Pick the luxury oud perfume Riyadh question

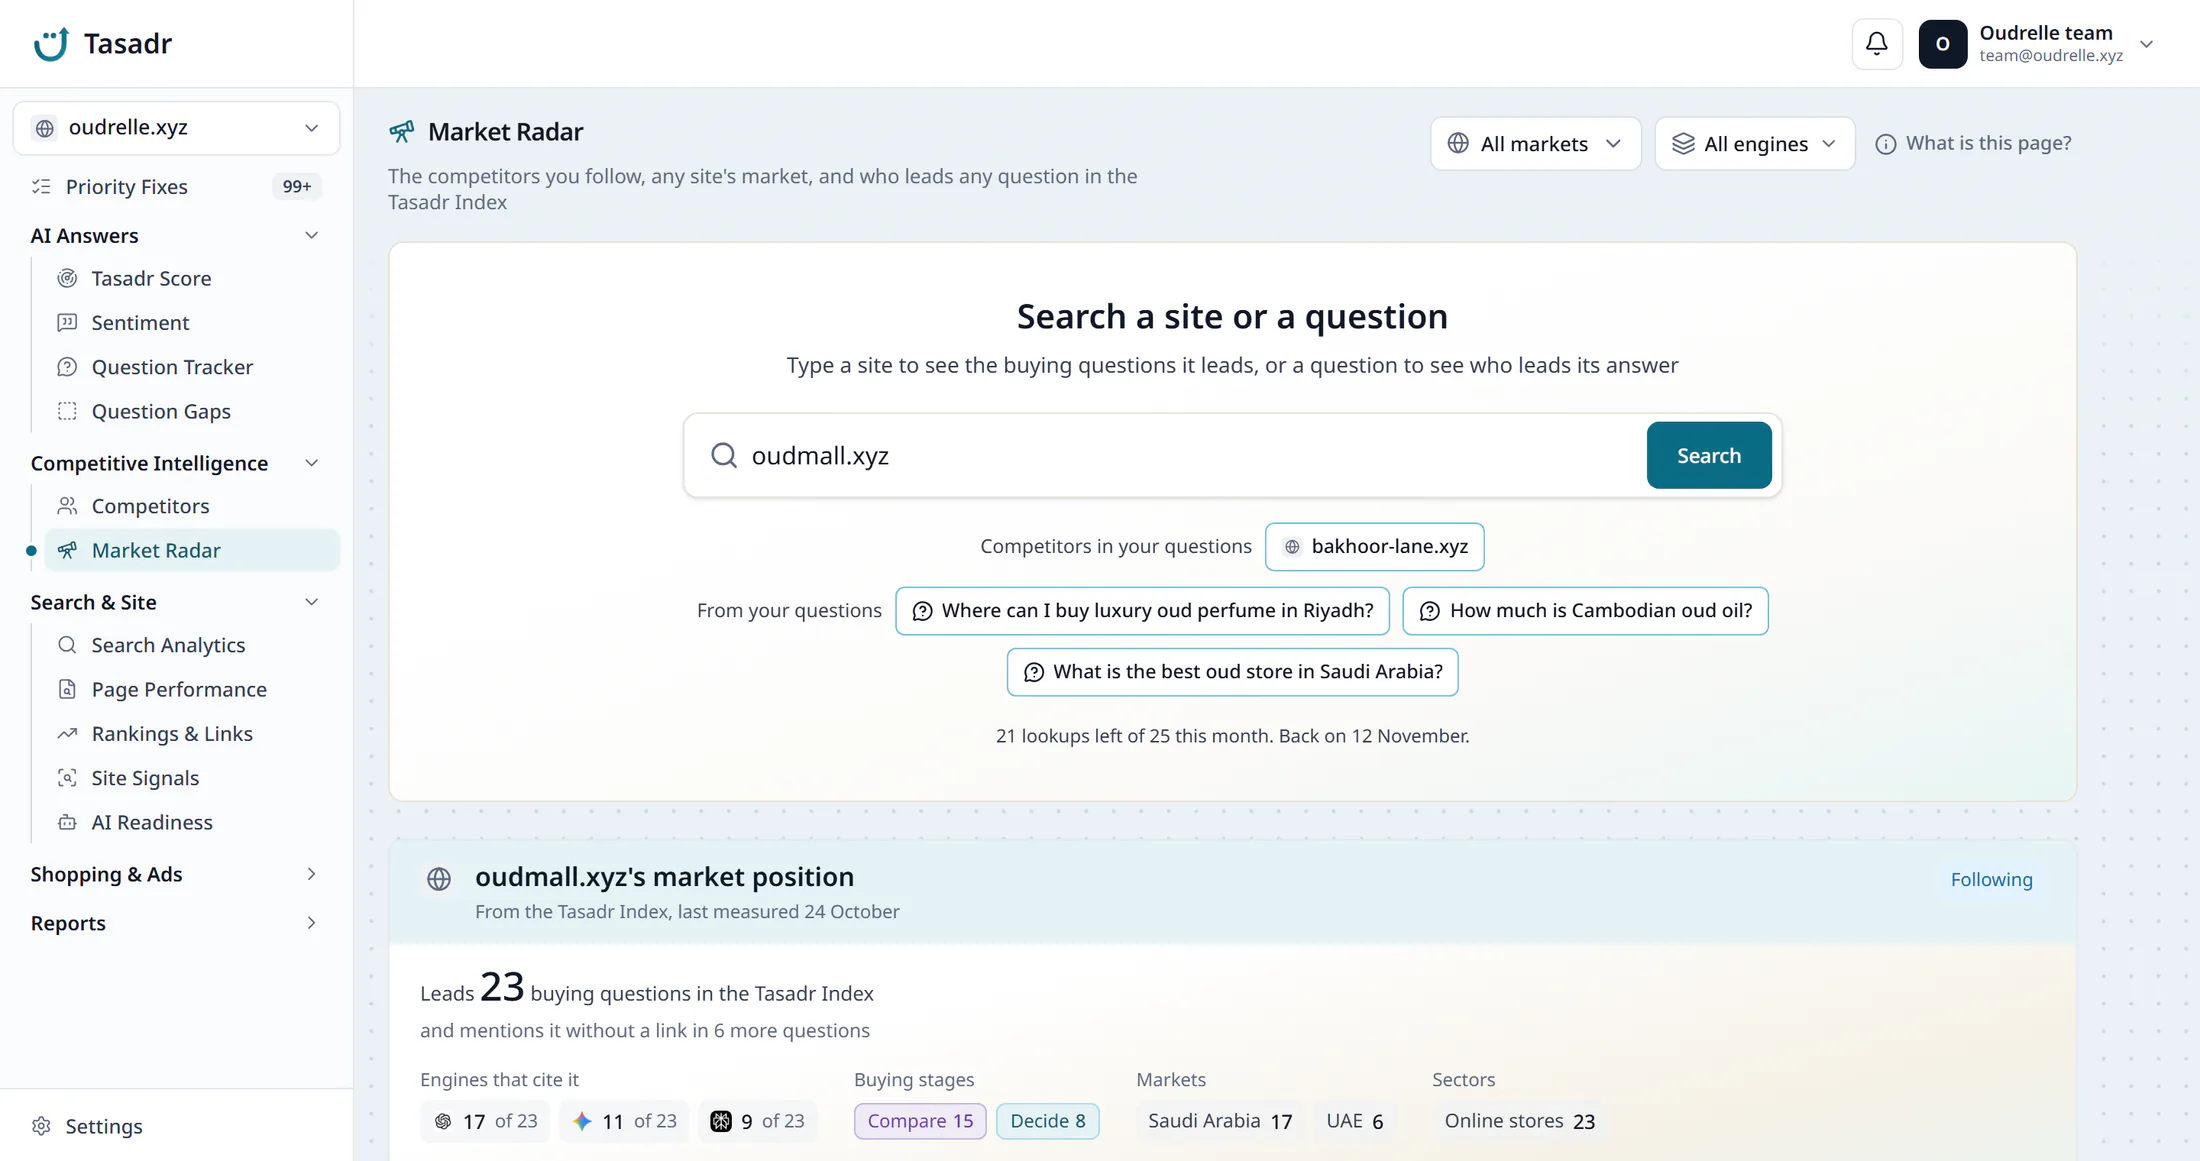(x=1142, y=611)
